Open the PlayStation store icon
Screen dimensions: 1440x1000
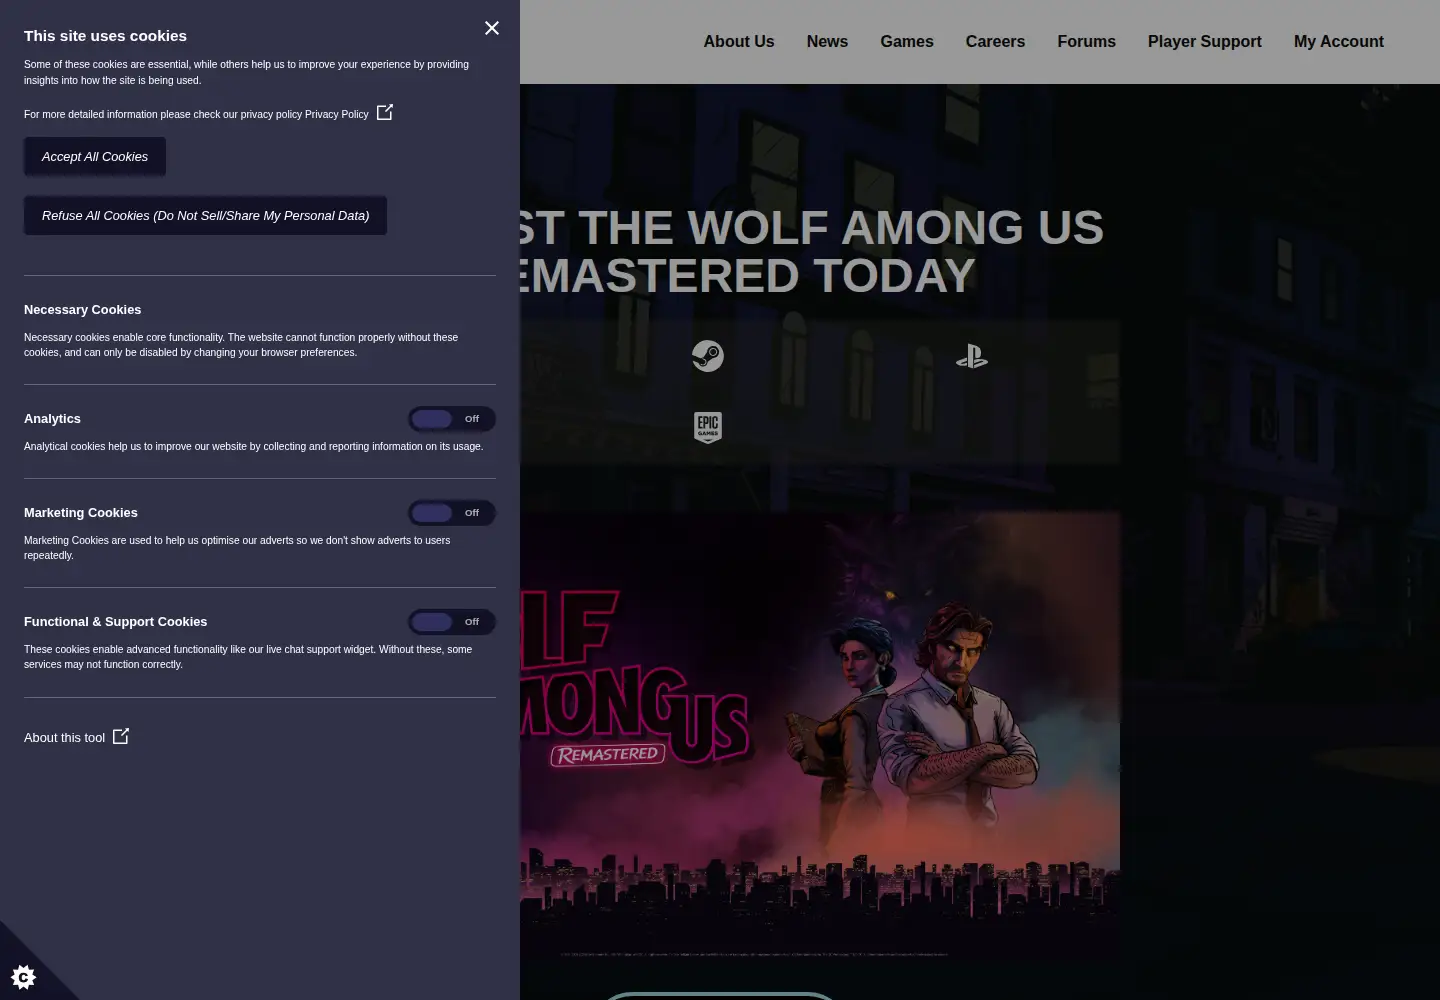click(x=972, y=356)
